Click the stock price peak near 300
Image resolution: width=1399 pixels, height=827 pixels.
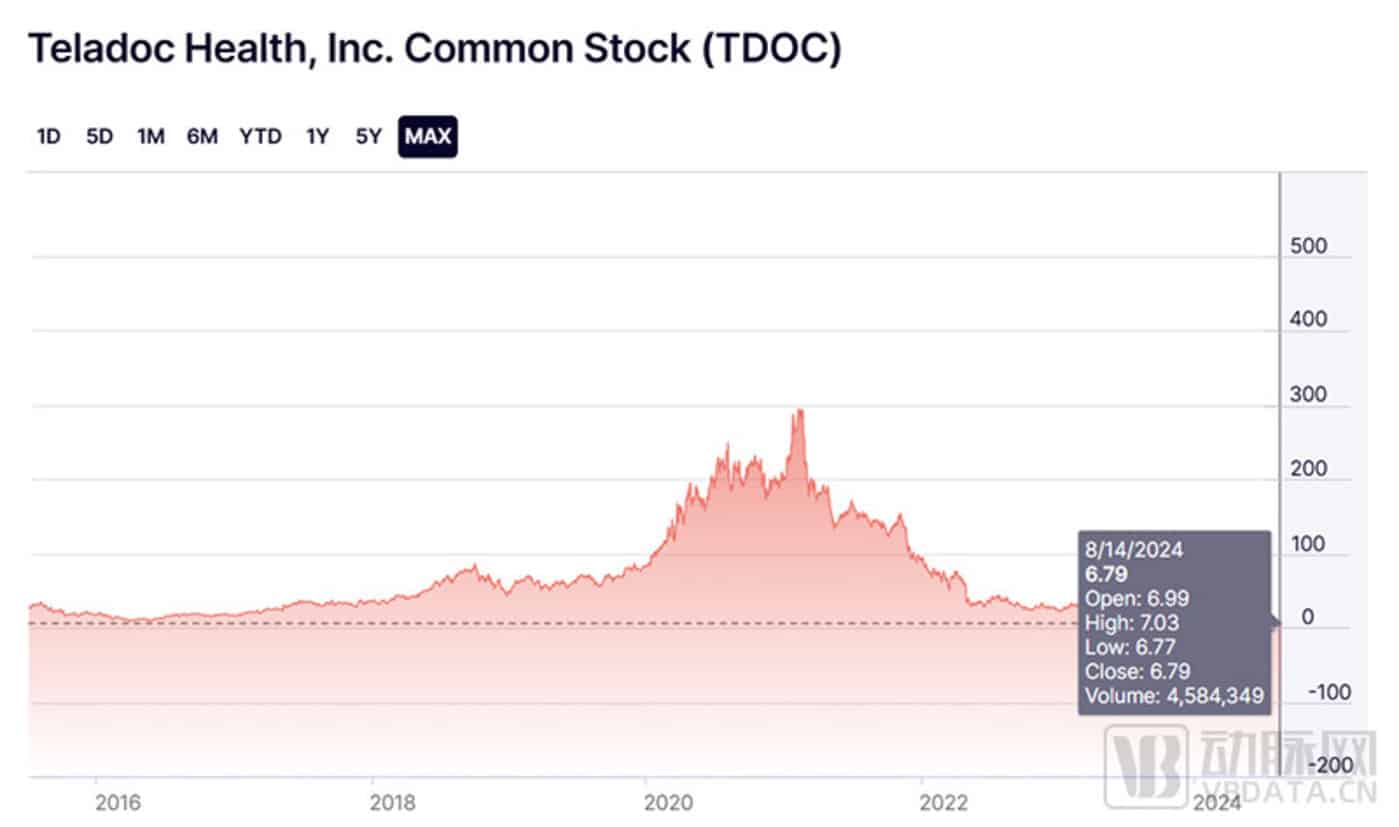coord(799,411)
